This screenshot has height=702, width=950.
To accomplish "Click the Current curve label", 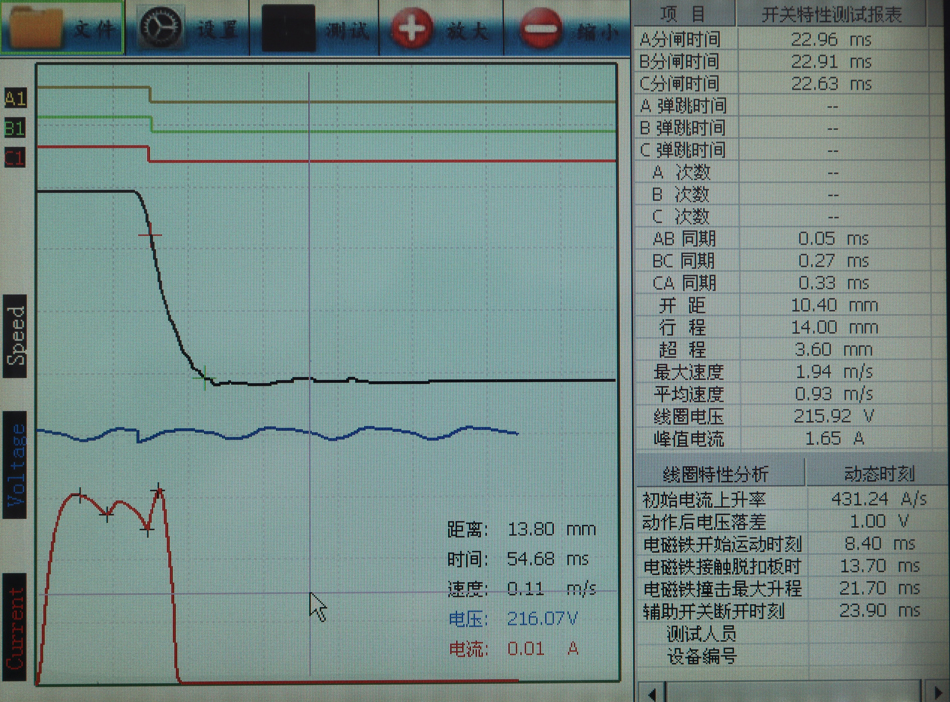I will pyautogui.click(x=15, y=627).
